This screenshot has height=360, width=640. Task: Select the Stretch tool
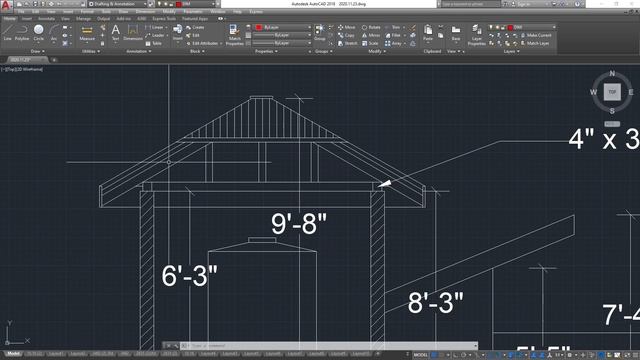point(348,43)
